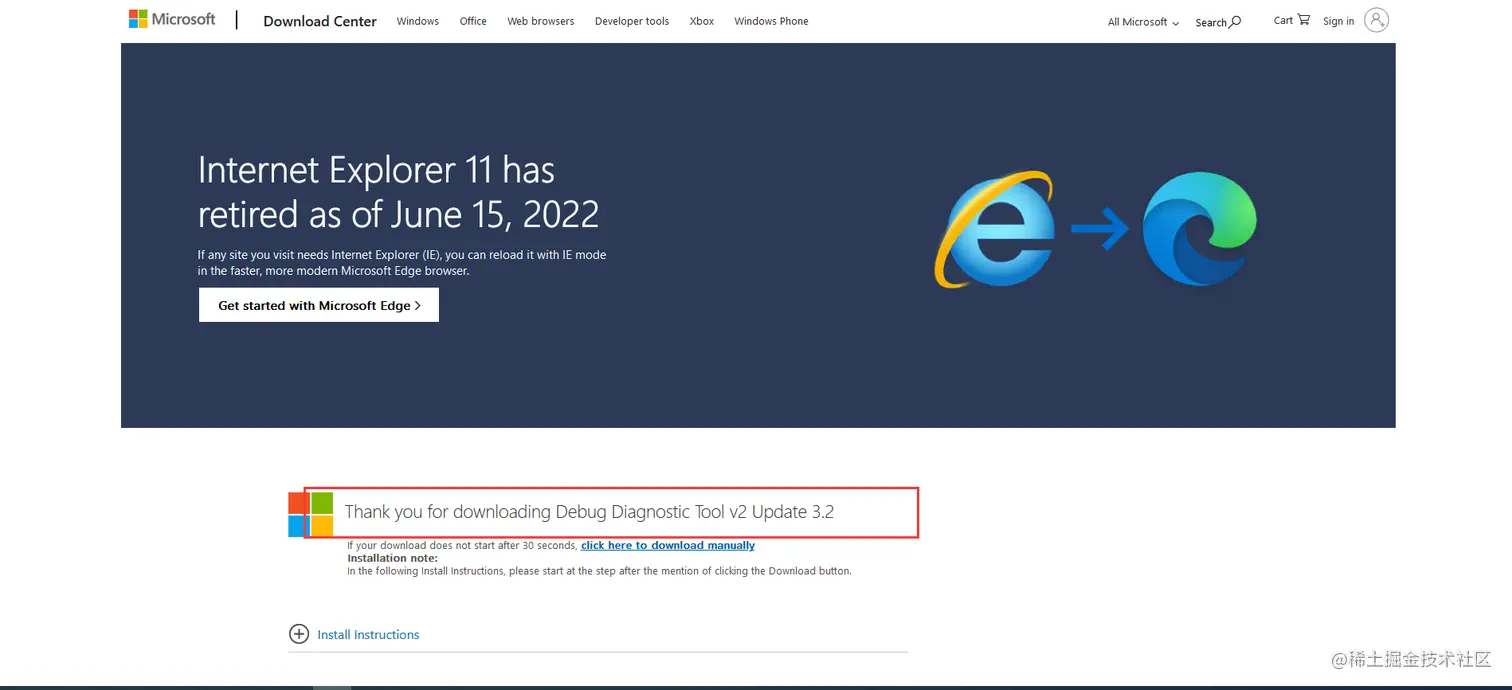Go to Download Center
Viewport: 1512px width, 690px height.
point(320,21)
